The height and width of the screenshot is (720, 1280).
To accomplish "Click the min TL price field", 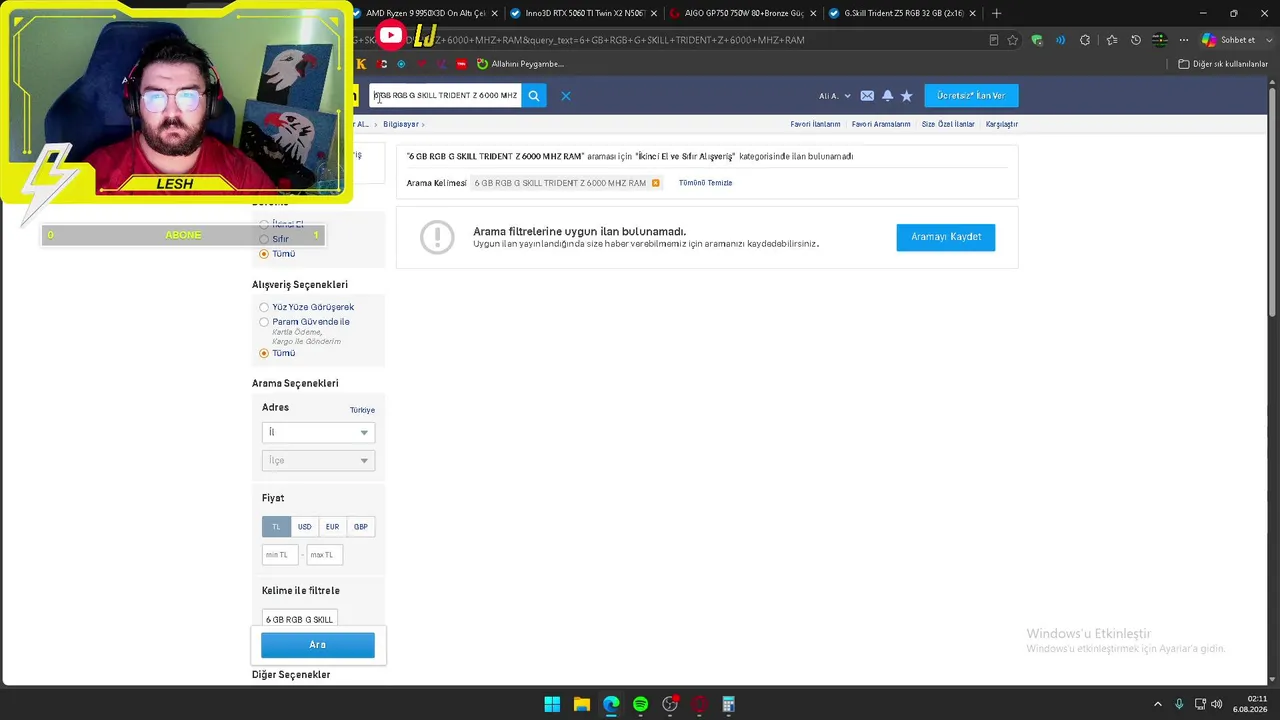I will pyautogui.click(x=280, y=555).
